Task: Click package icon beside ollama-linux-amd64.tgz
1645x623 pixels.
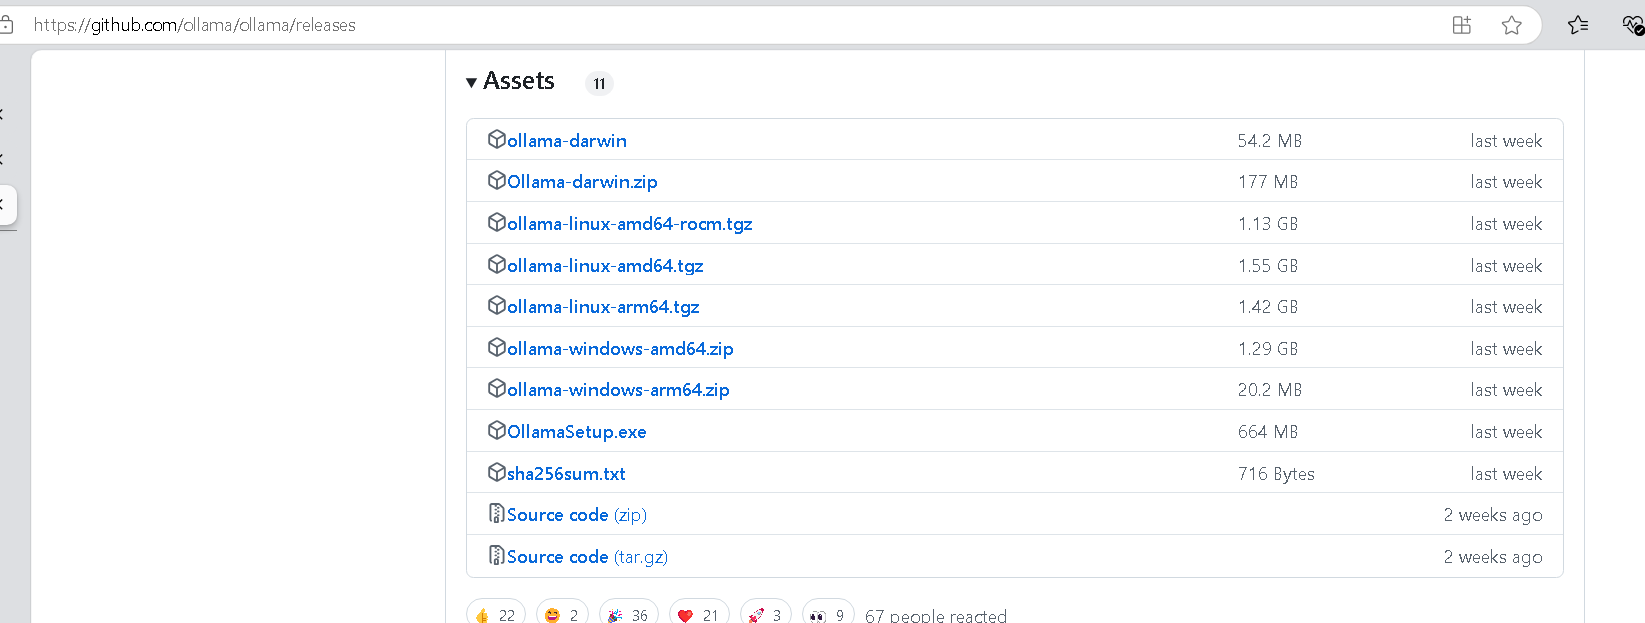Action: coord(496,264)
